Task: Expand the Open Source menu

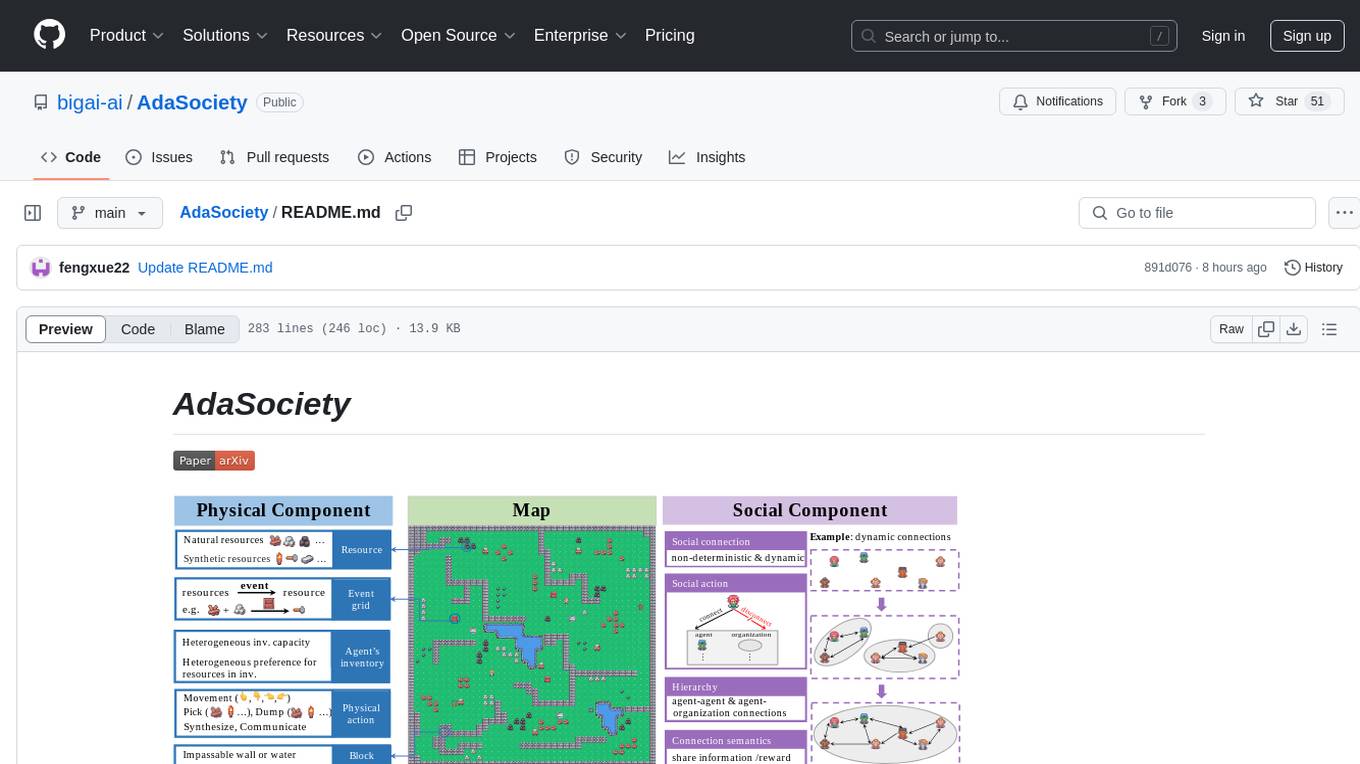Action: (458, 35)
